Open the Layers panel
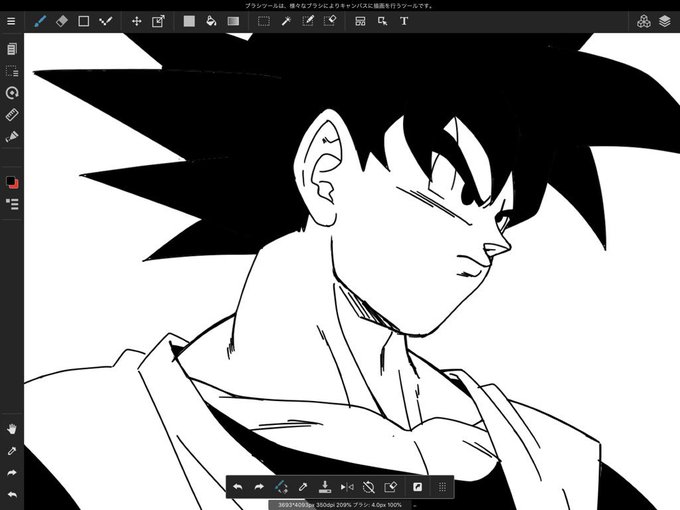The image size is (680, 510). (665, 21)
